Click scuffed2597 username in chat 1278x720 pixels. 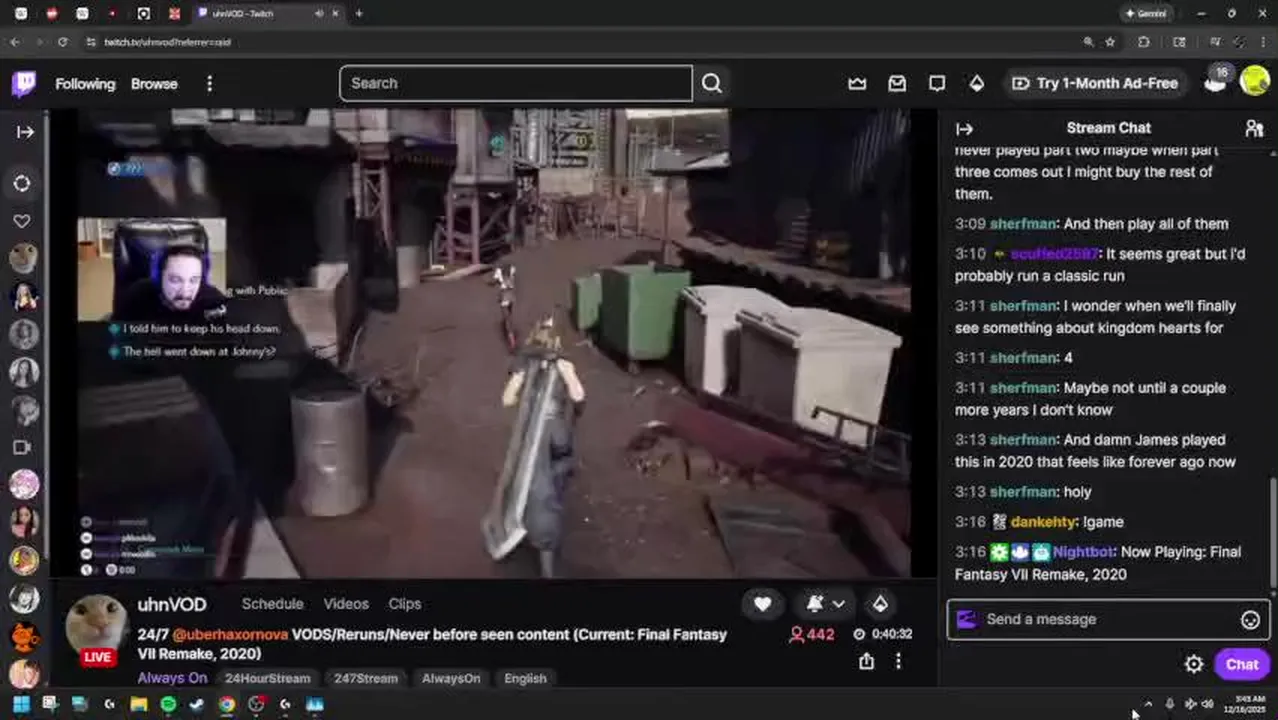[x=1055, y=254]
